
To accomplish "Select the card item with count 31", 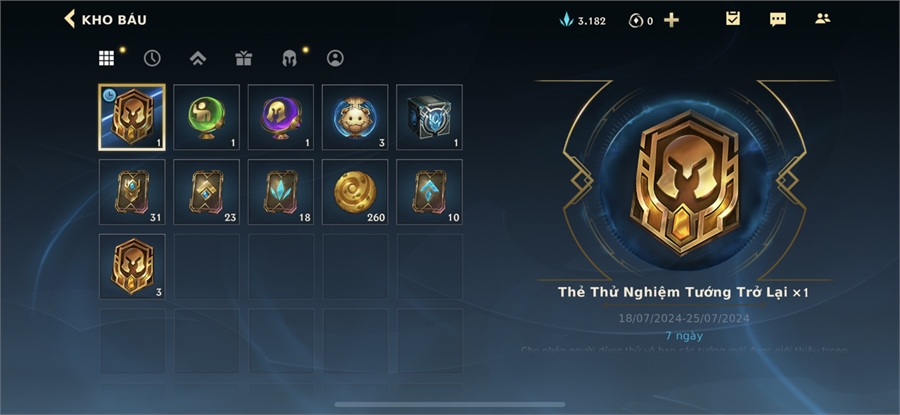I will (132, 192).
